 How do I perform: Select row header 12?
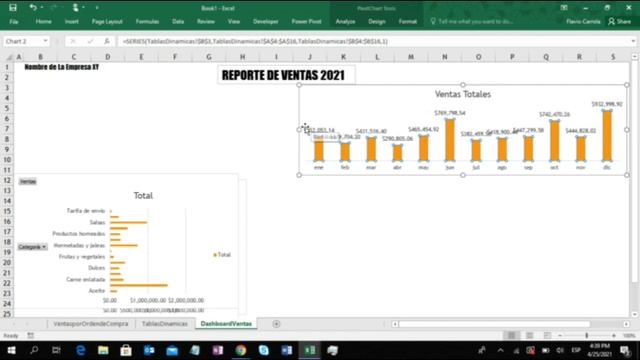point(7,180)
